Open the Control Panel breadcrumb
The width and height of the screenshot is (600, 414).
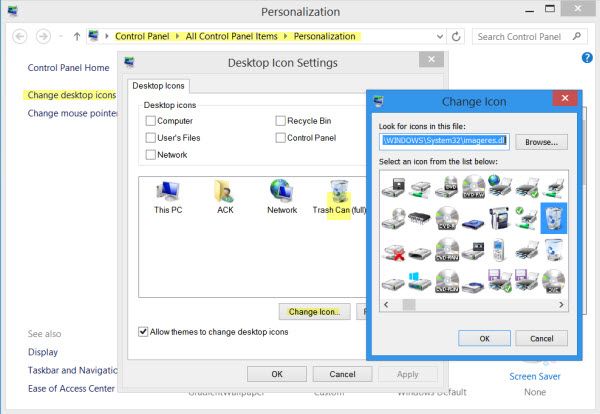pos(142,36)
